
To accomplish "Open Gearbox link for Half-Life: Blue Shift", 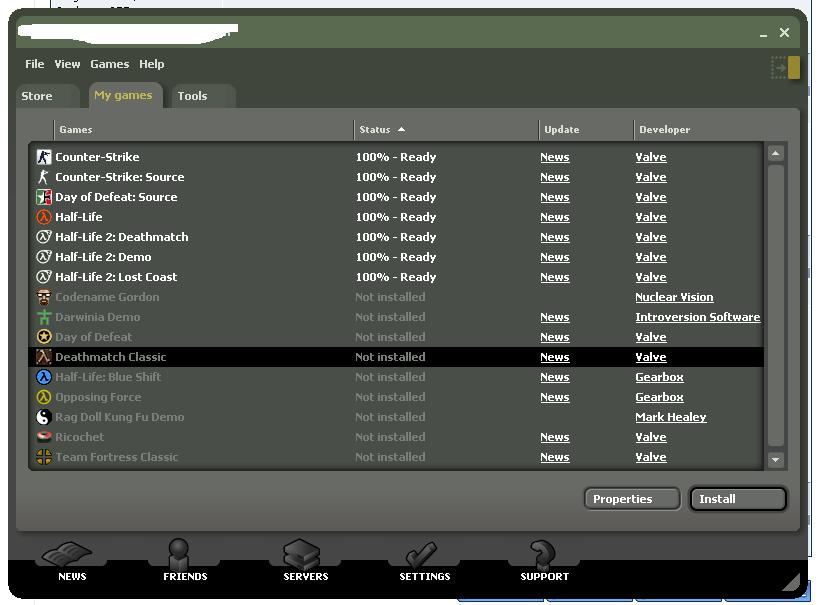I will click(x=659, y=377).
